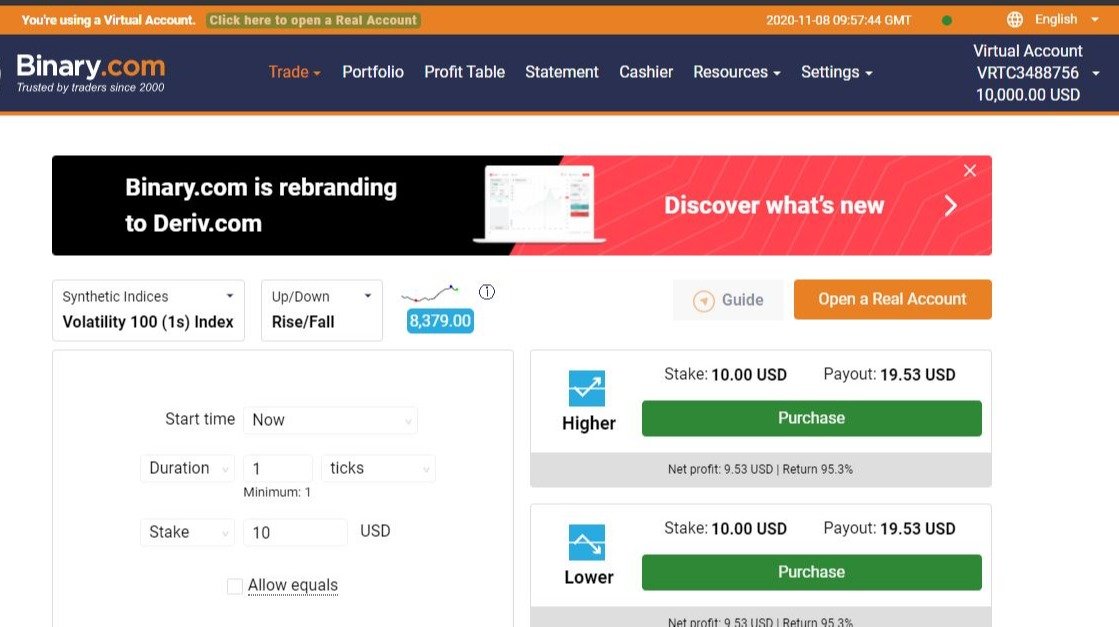Open the Cashier page
Viewport: 1119px width, 627px height.
646,72
